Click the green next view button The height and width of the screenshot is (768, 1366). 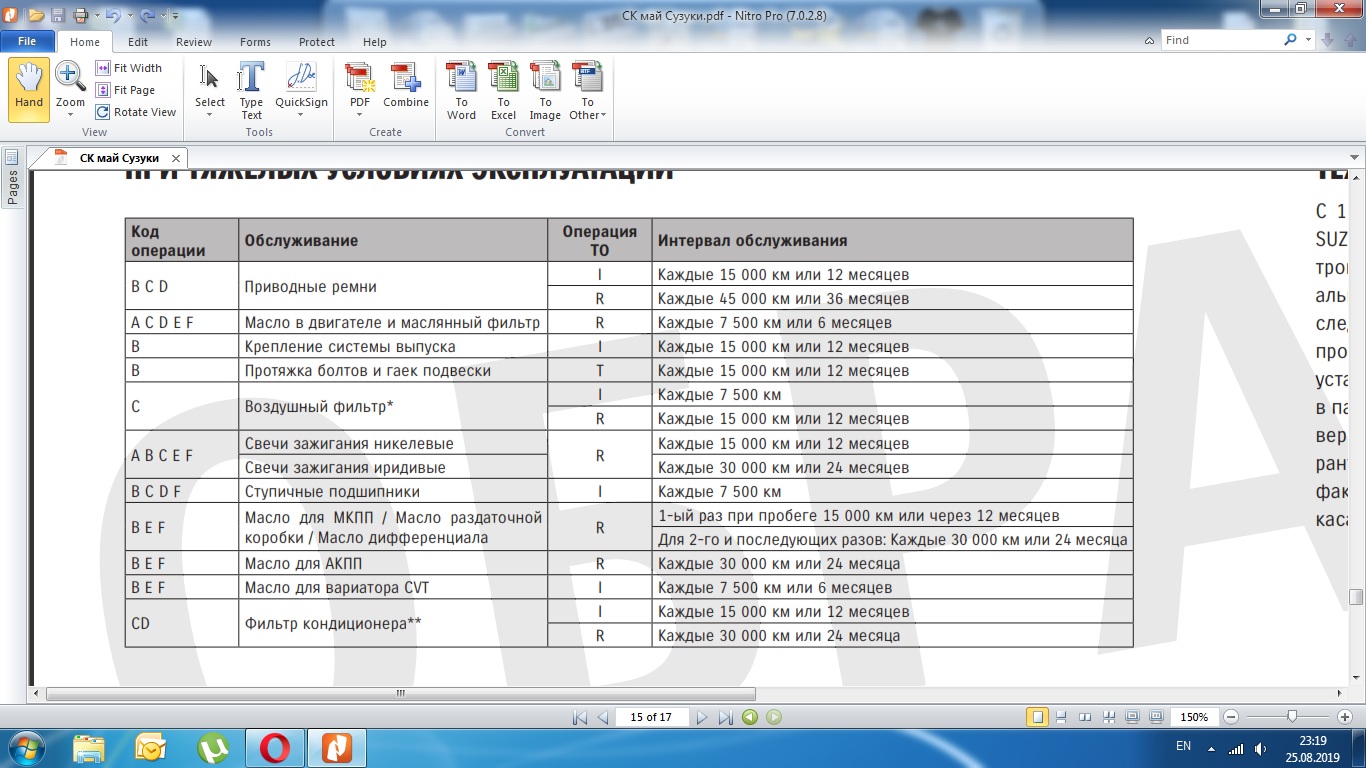(774, 717)
